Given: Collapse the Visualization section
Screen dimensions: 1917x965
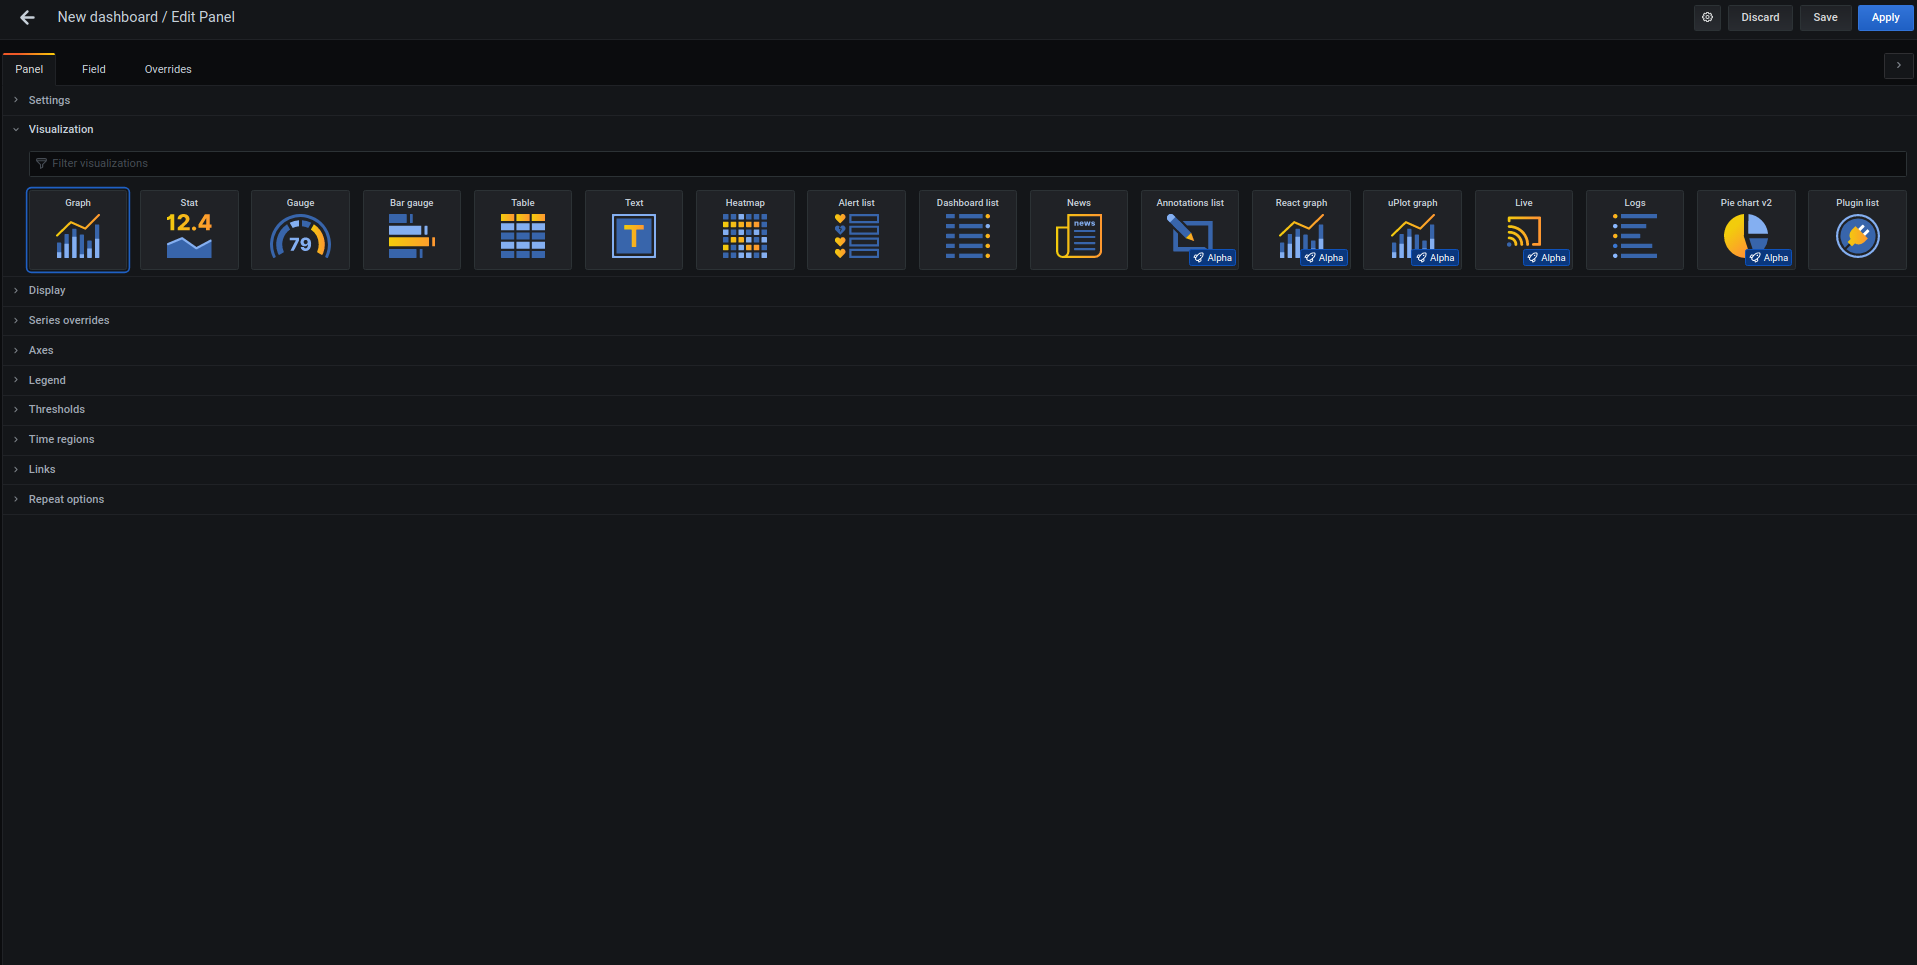Looking at the screenshot, I should (x=958, y=129).
